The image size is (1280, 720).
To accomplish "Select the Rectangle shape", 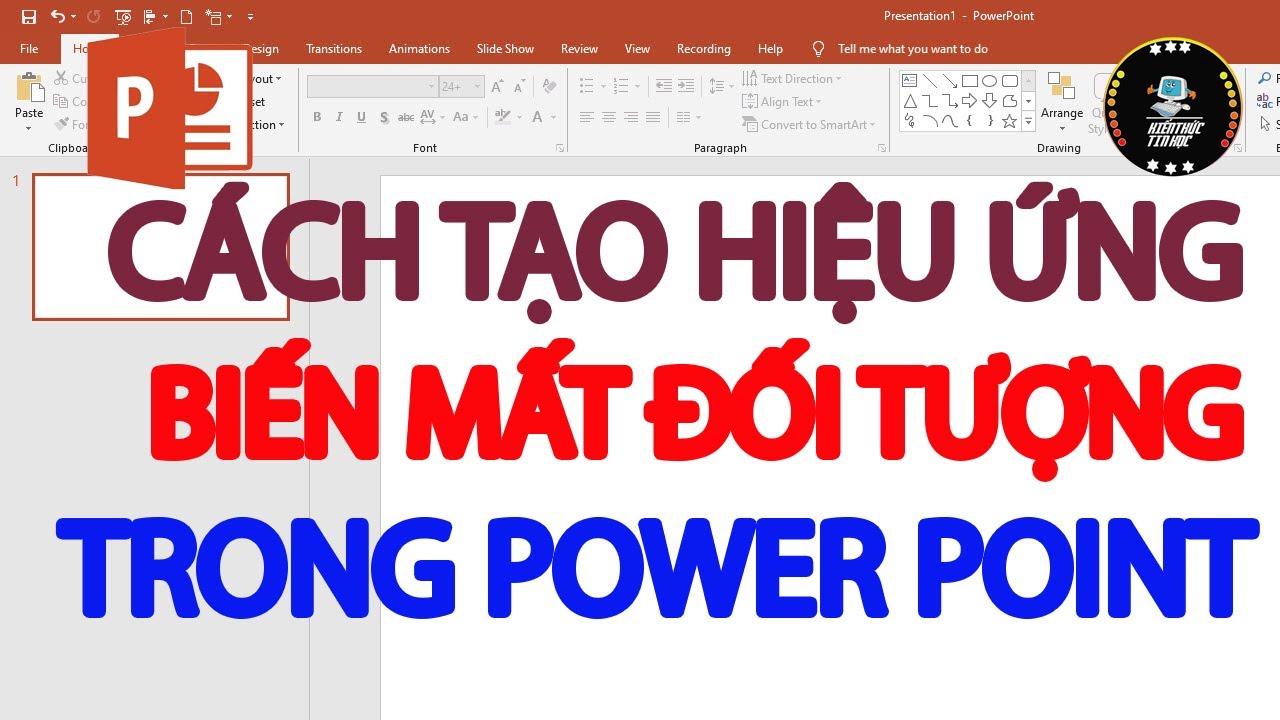I will (970, 81).
